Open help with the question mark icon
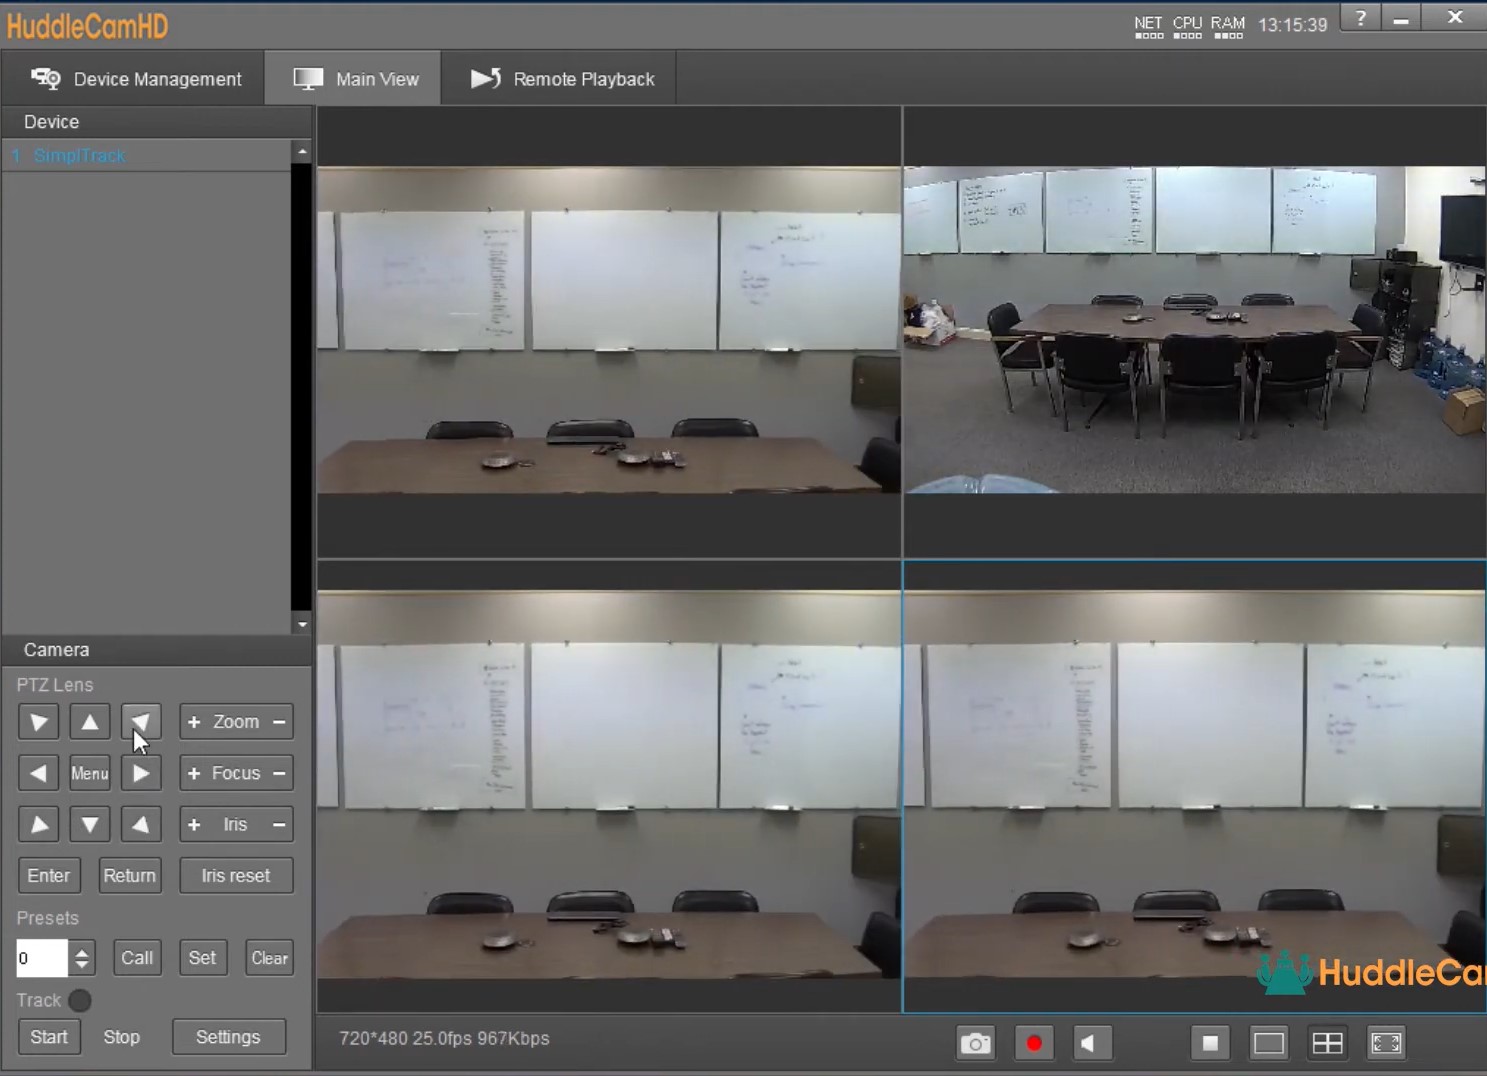The width and height of the screenshot is (1487, 1076). [1359, 18]
